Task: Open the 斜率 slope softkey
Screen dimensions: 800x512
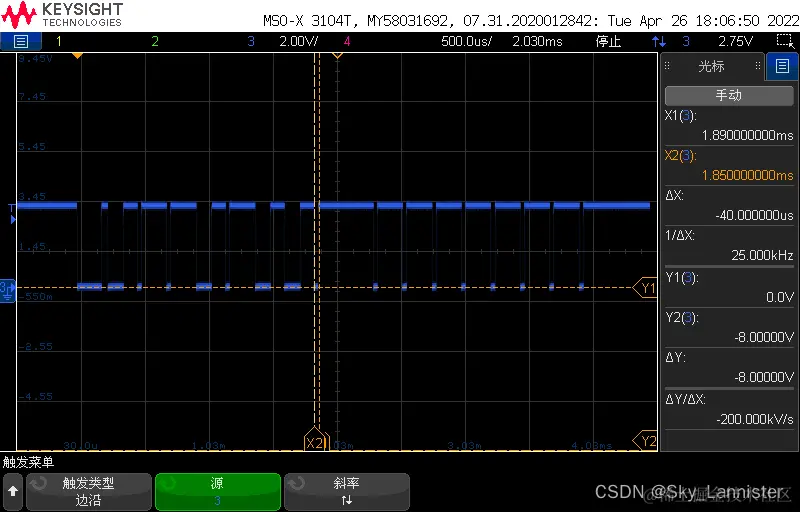Action: tap(346, 491)
